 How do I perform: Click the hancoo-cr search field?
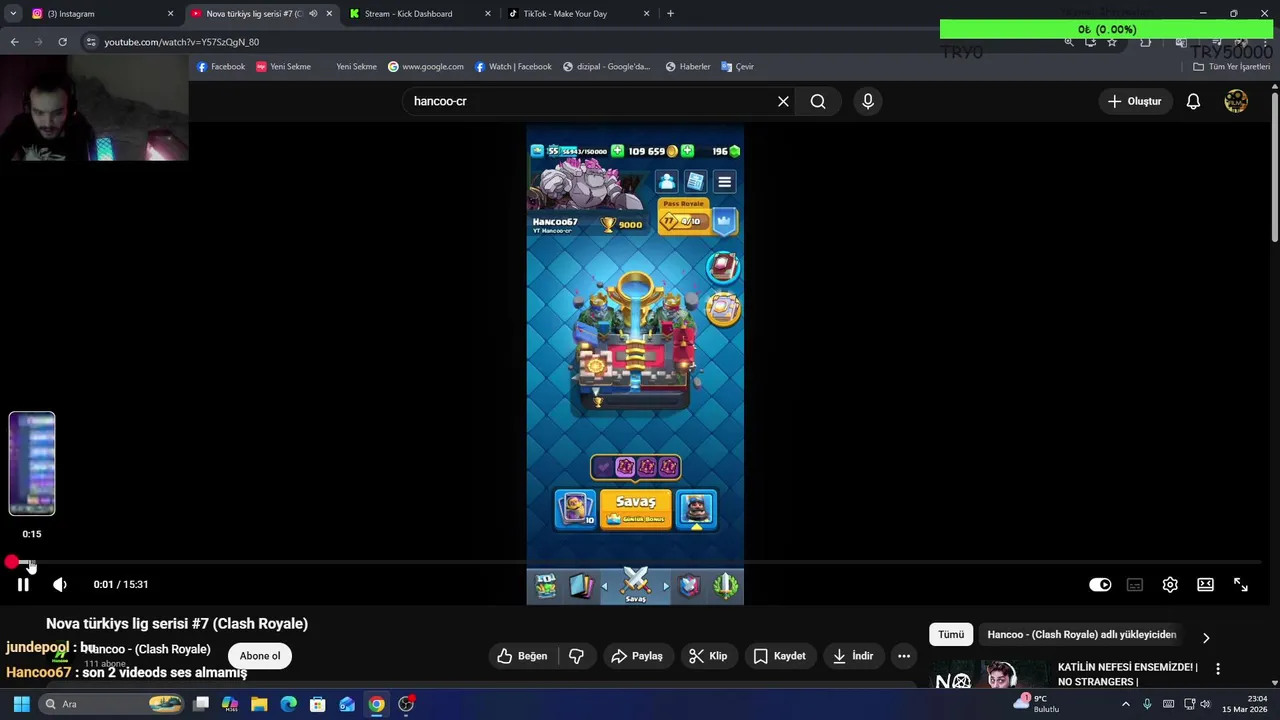tap(590, 101)
